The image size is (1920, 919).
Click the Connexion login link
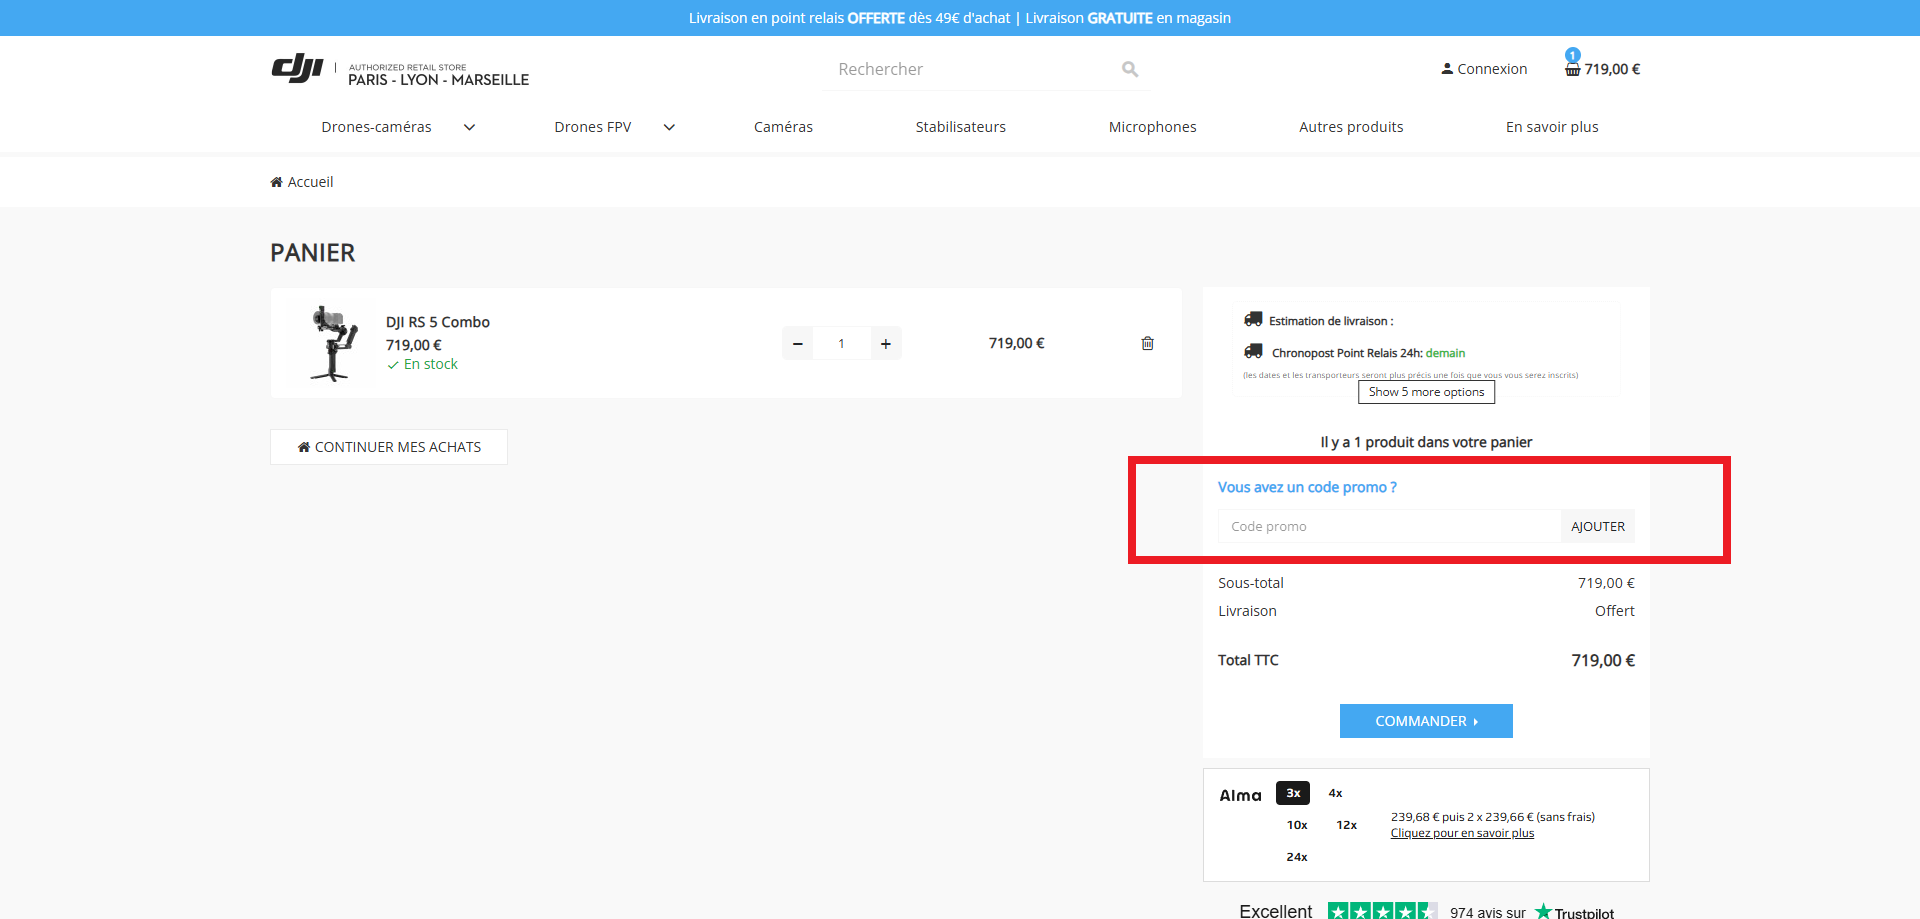pyautogui.click(x=1484, y=69)
